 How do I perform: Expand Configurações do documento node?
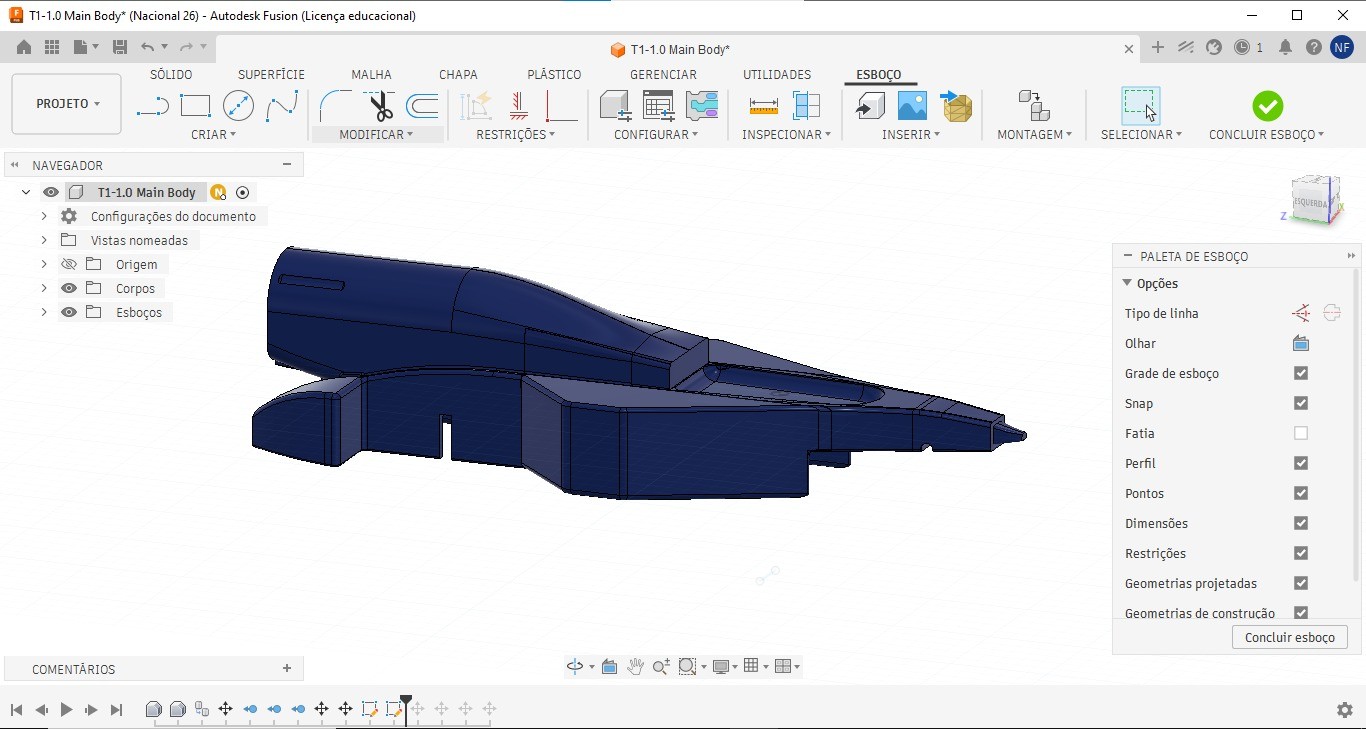point(44,216)
